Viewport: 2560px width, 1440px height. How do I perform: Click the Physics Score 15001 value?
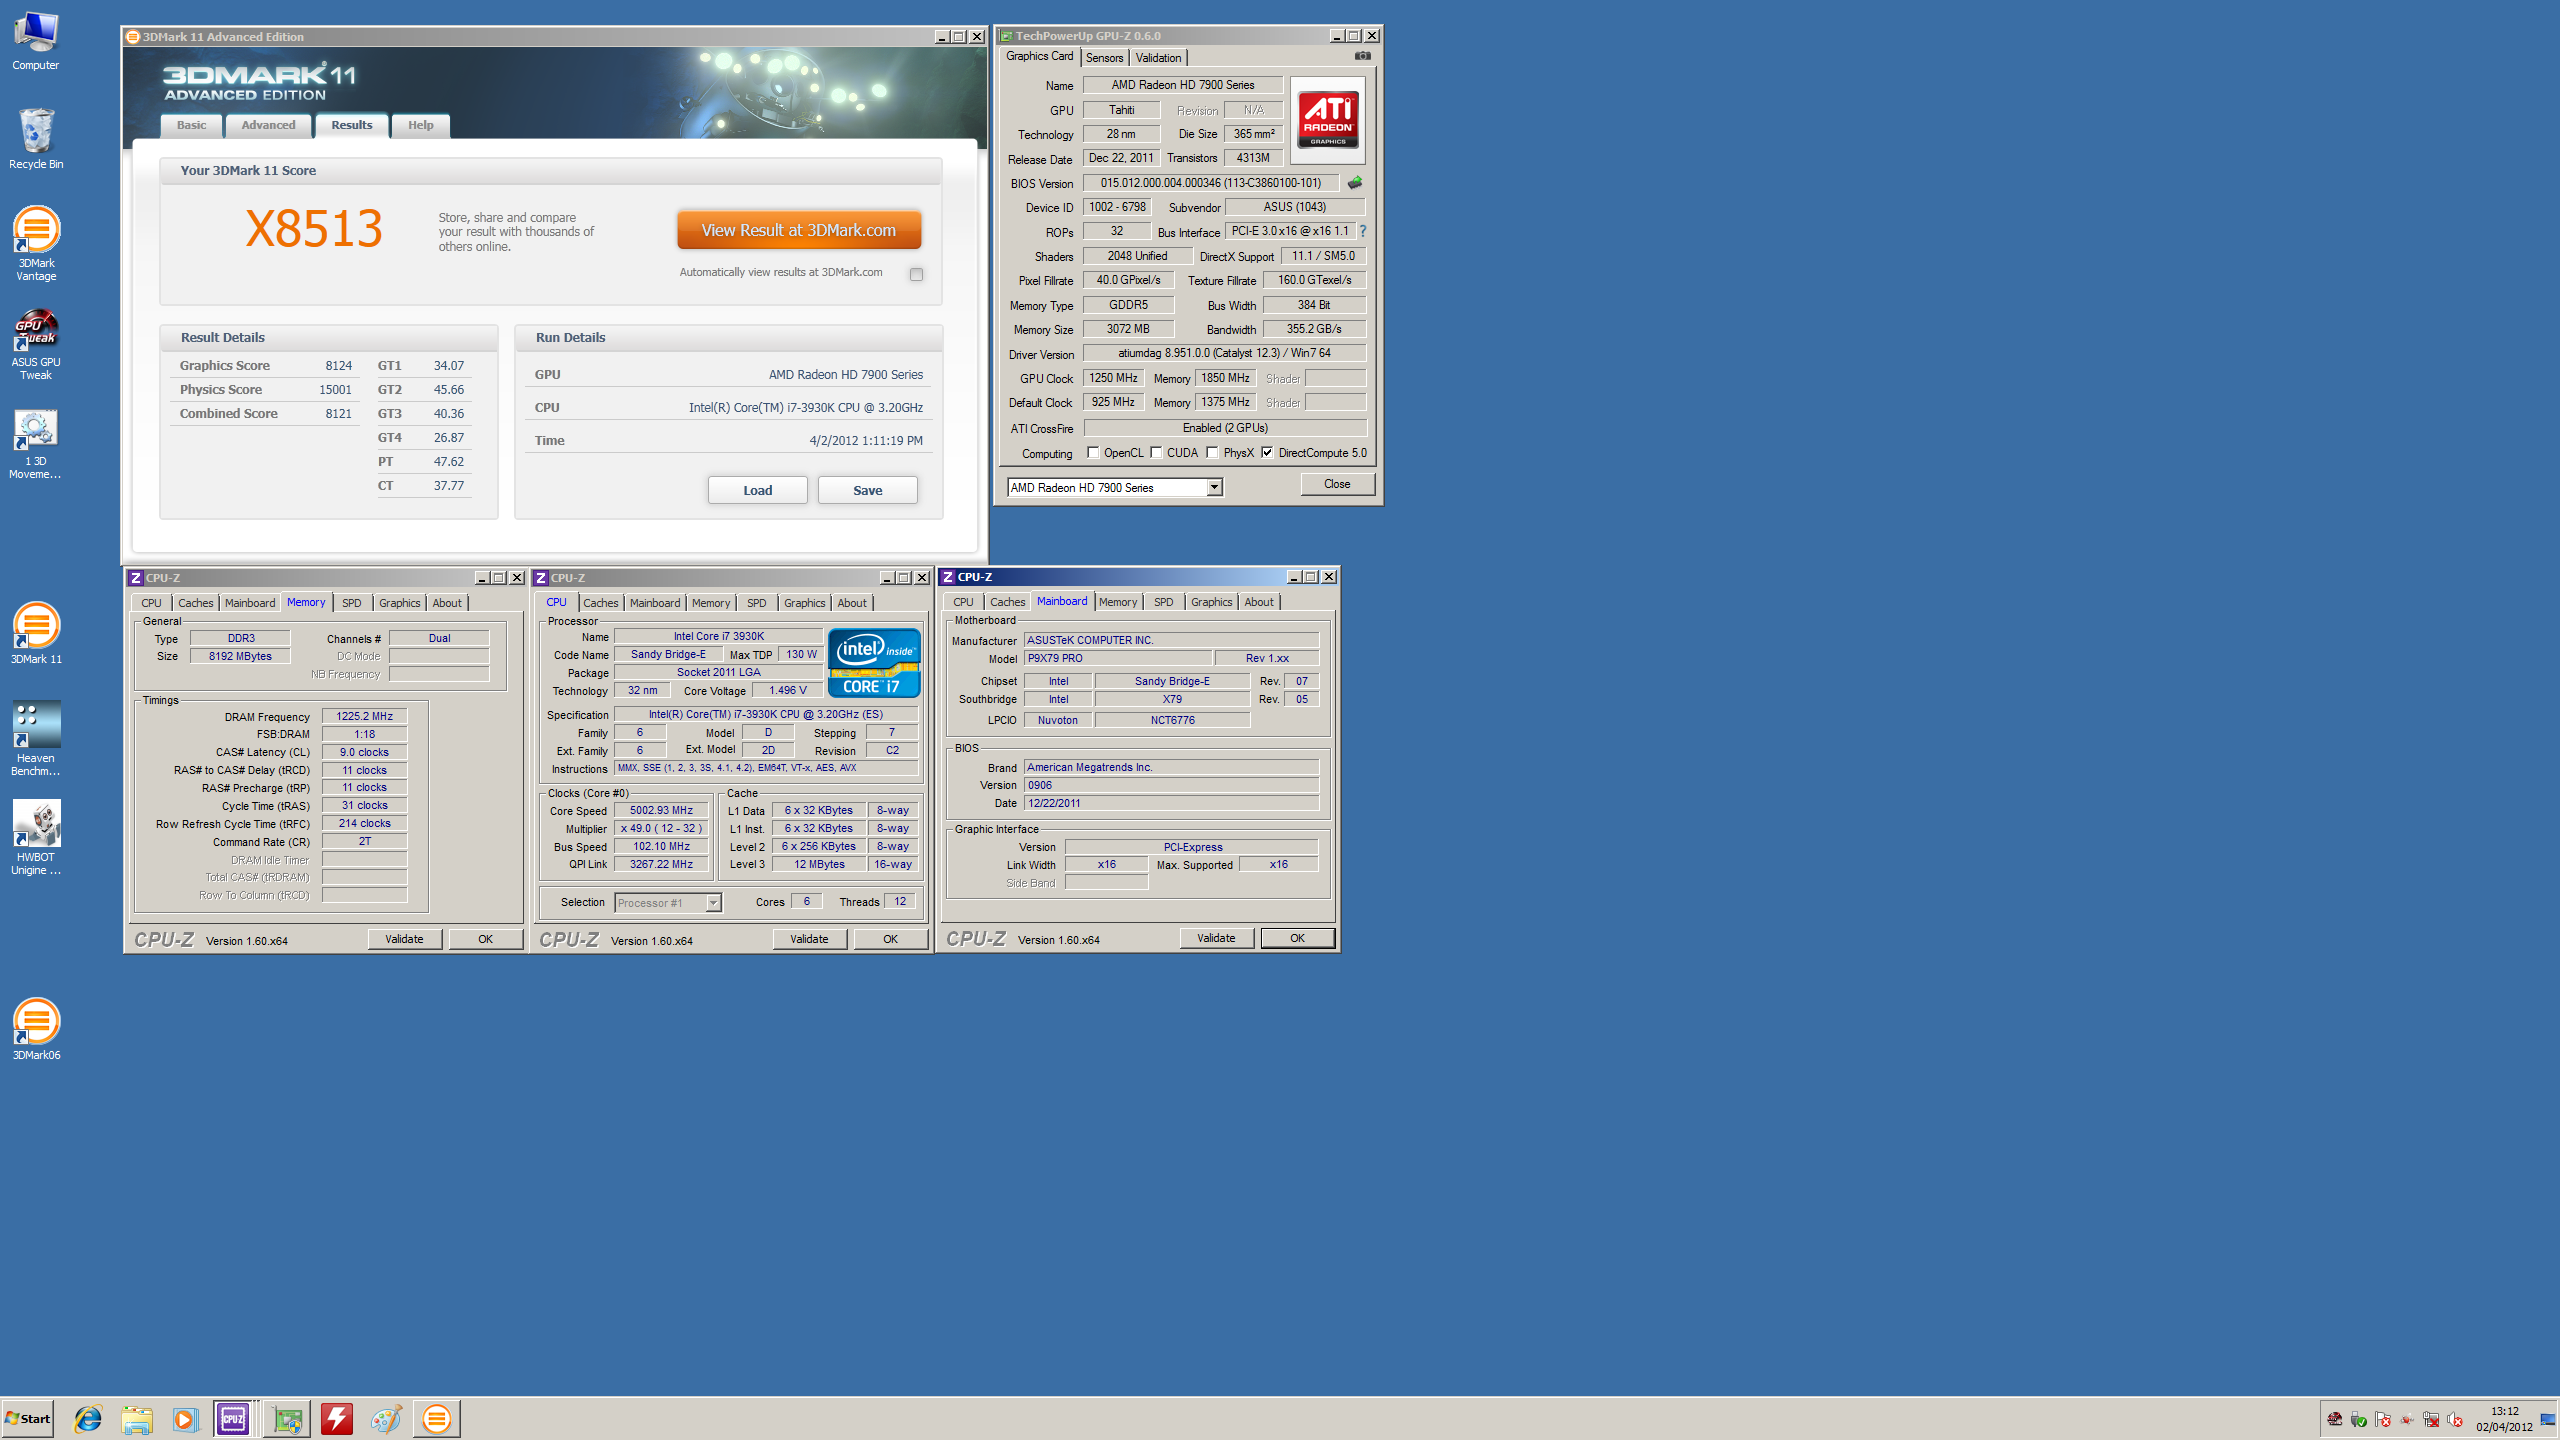pos(335,390)
